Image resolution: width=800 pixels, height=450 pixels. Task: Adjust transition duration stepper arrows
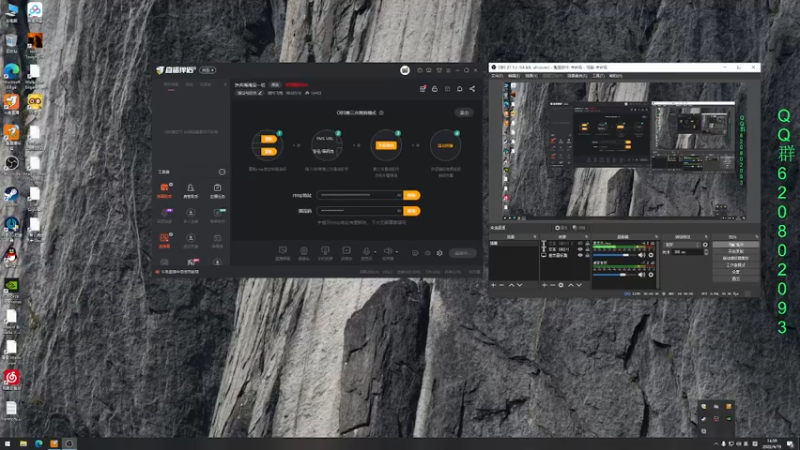point(706,252)
